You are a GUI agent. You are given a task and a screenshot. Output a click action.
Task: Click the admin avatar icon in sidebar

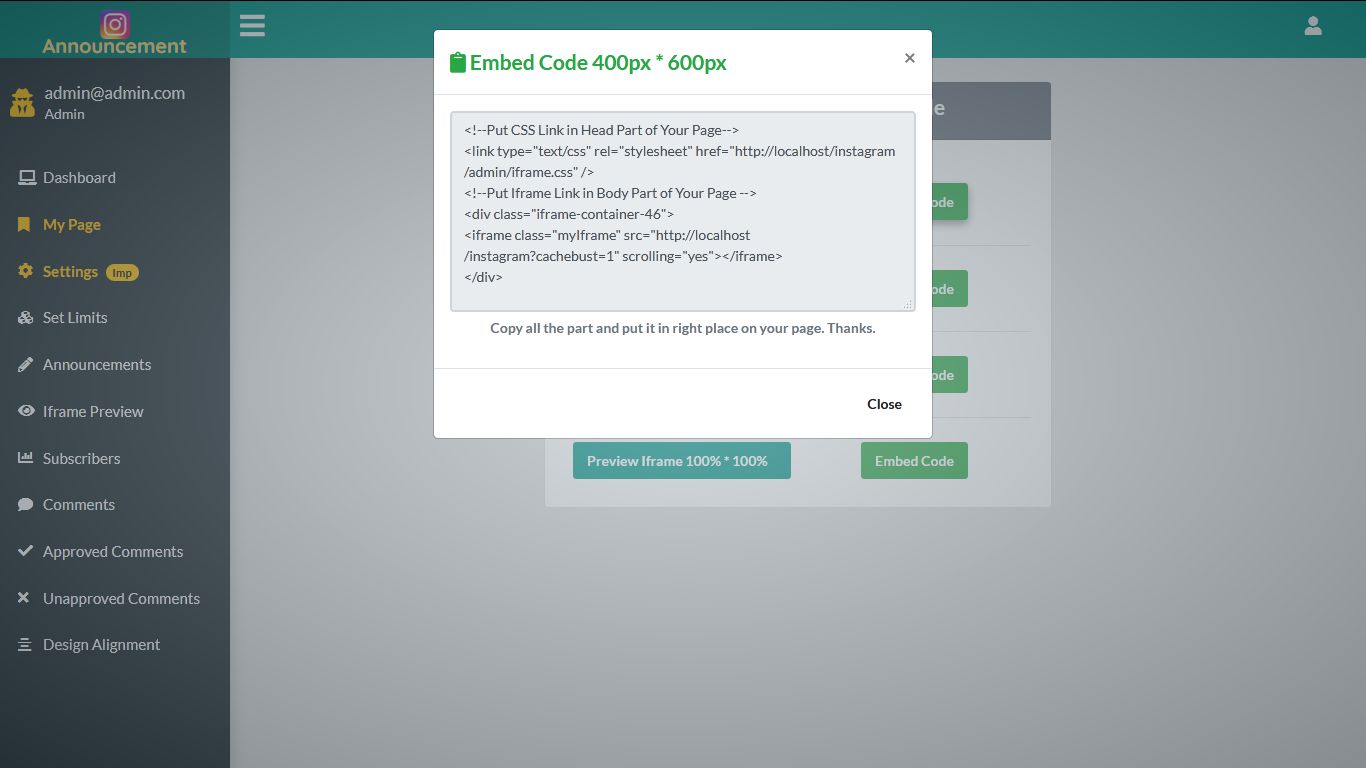coord(22,101)
